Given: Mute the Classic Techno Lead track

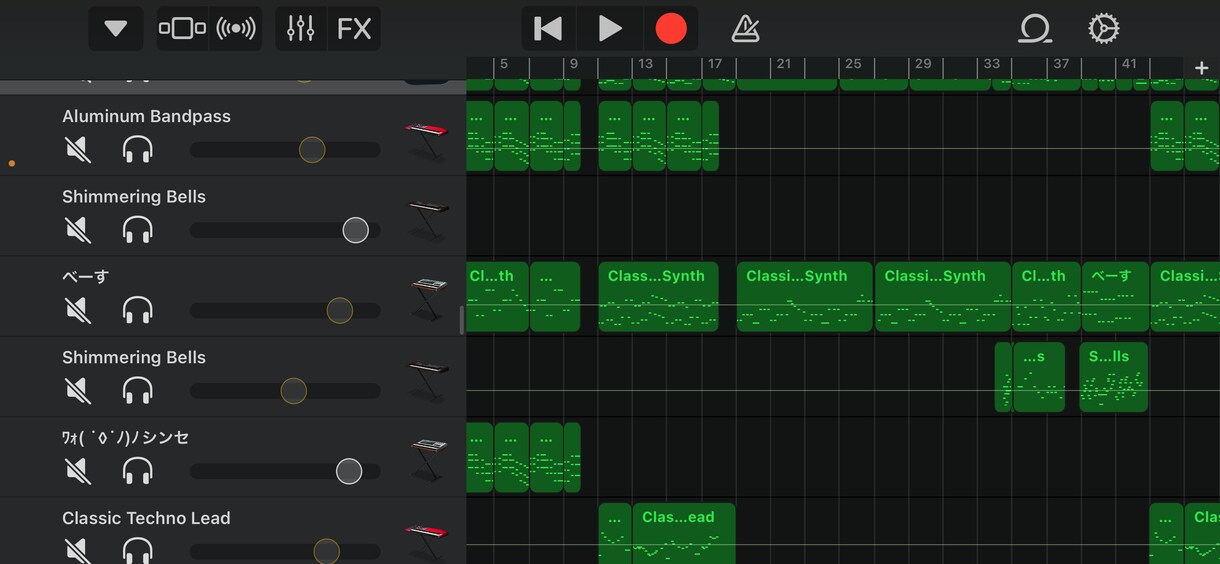Looking at the screenshot, I should (x=77, y=550).
